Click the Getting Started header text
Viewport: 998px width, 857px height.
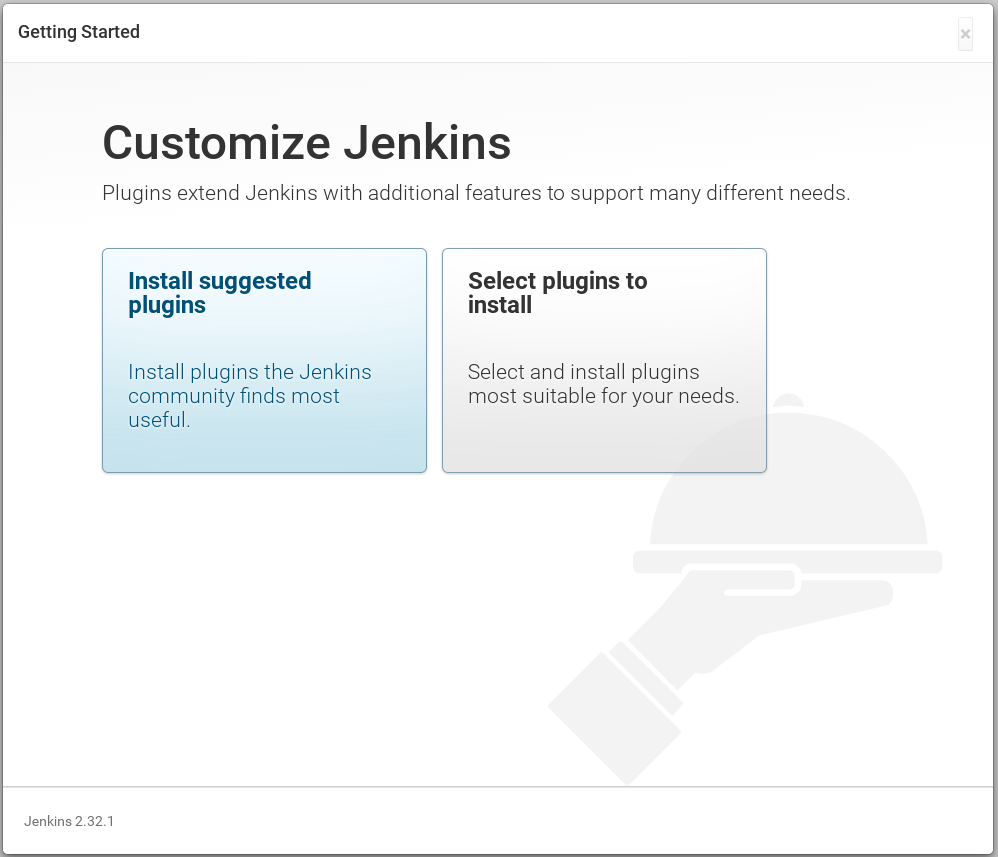coord(78,31)
